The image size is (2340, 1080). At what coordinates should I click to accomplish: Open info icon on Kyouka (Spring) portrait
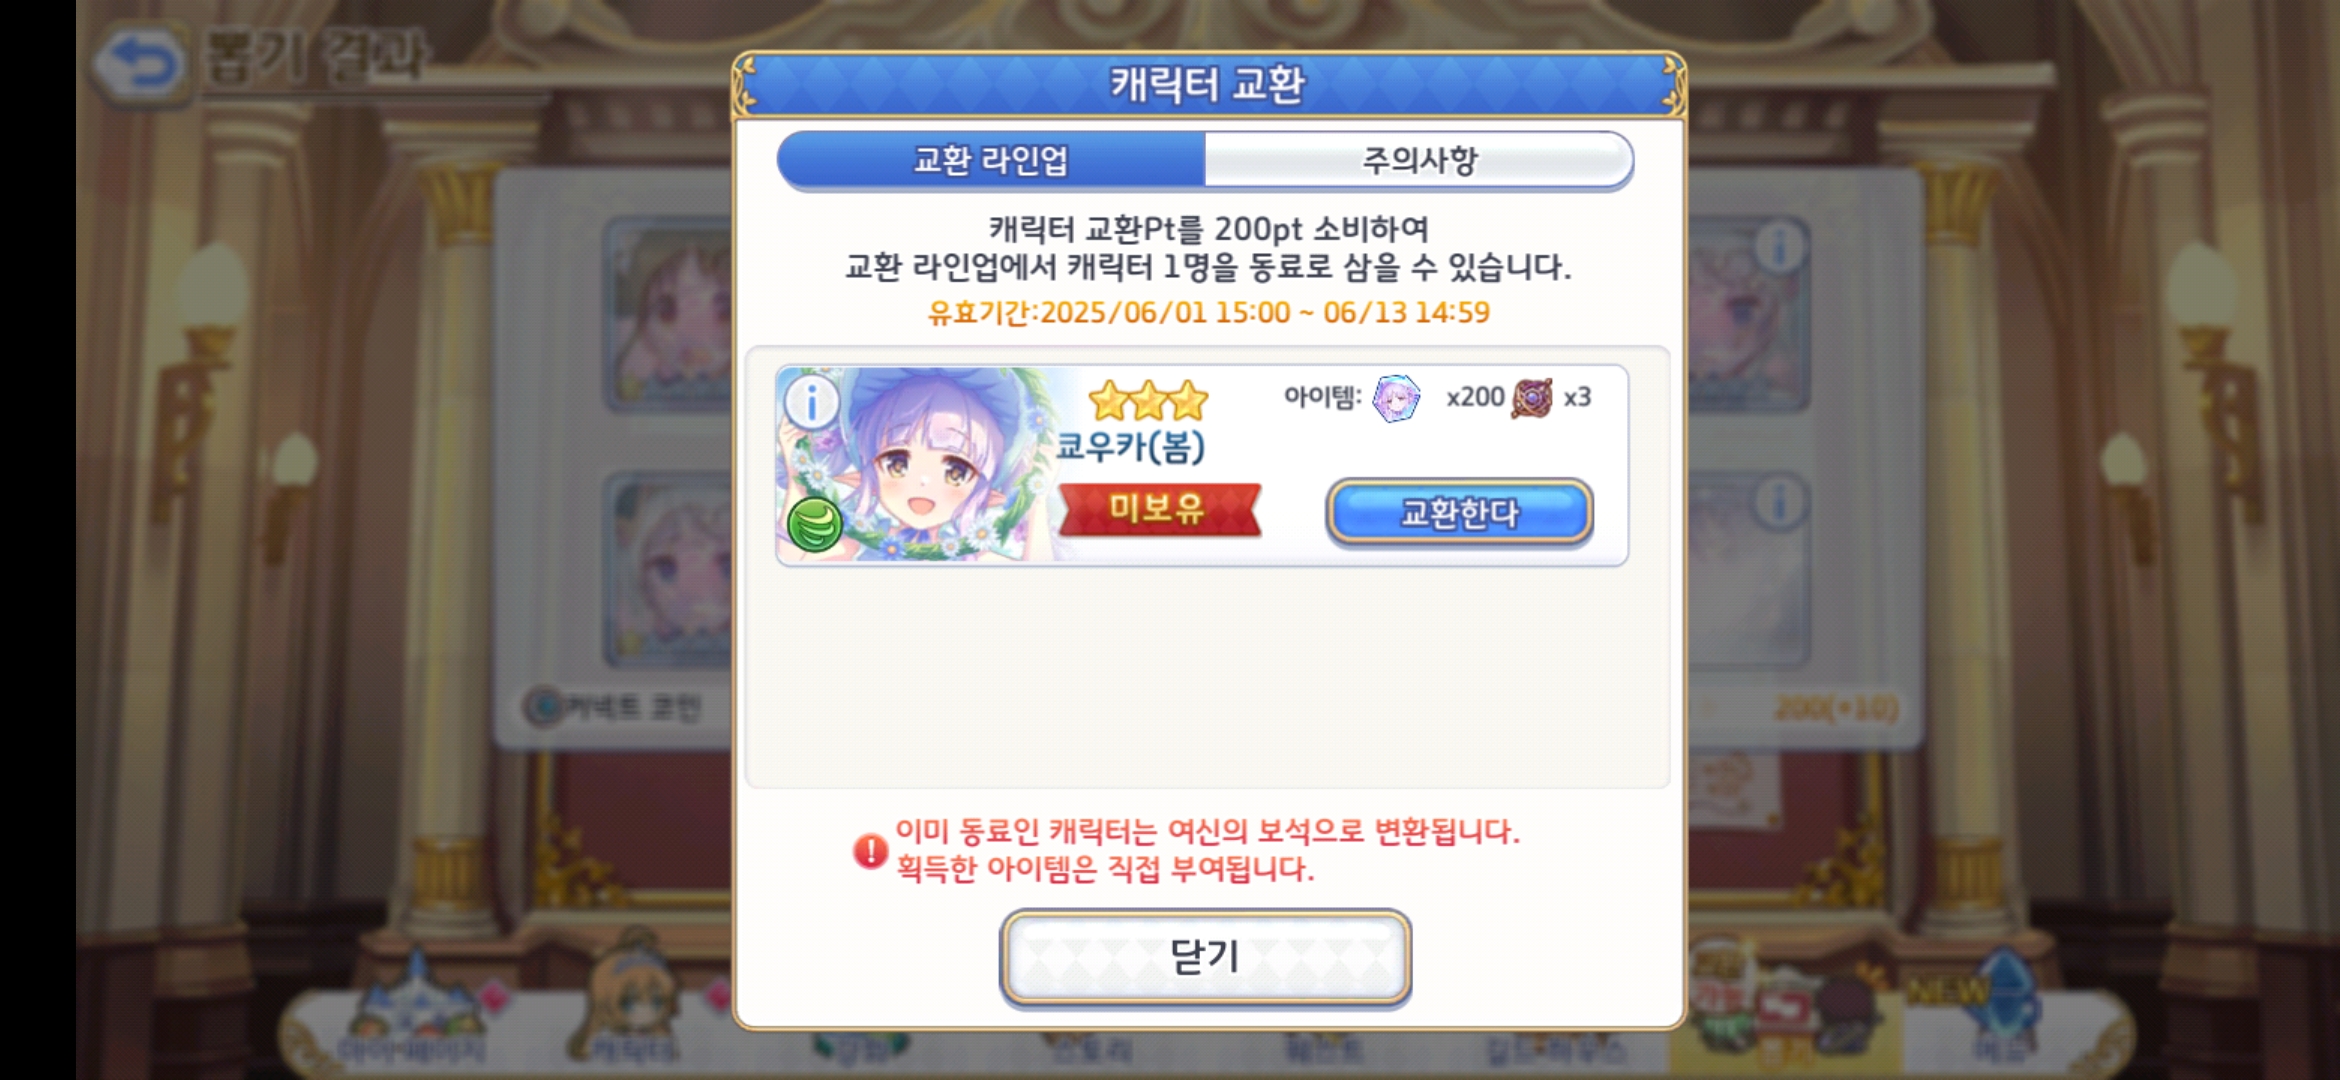click(x=812, y=404)
